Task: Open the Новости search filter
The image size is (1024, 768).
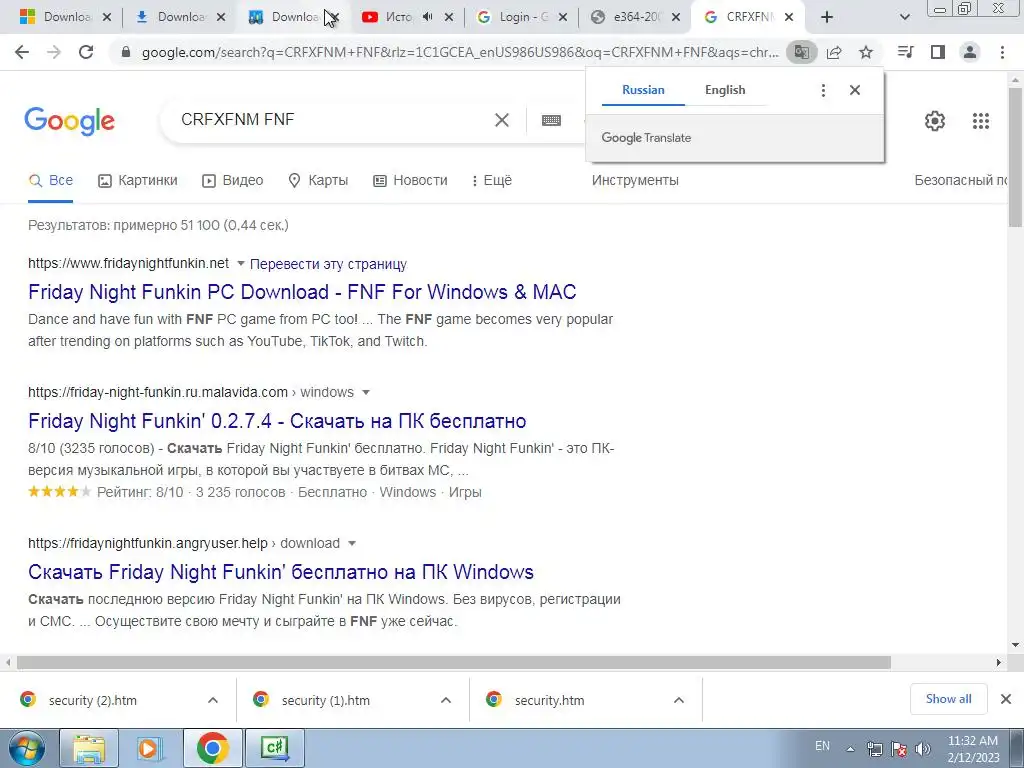Action: [410, 180]
